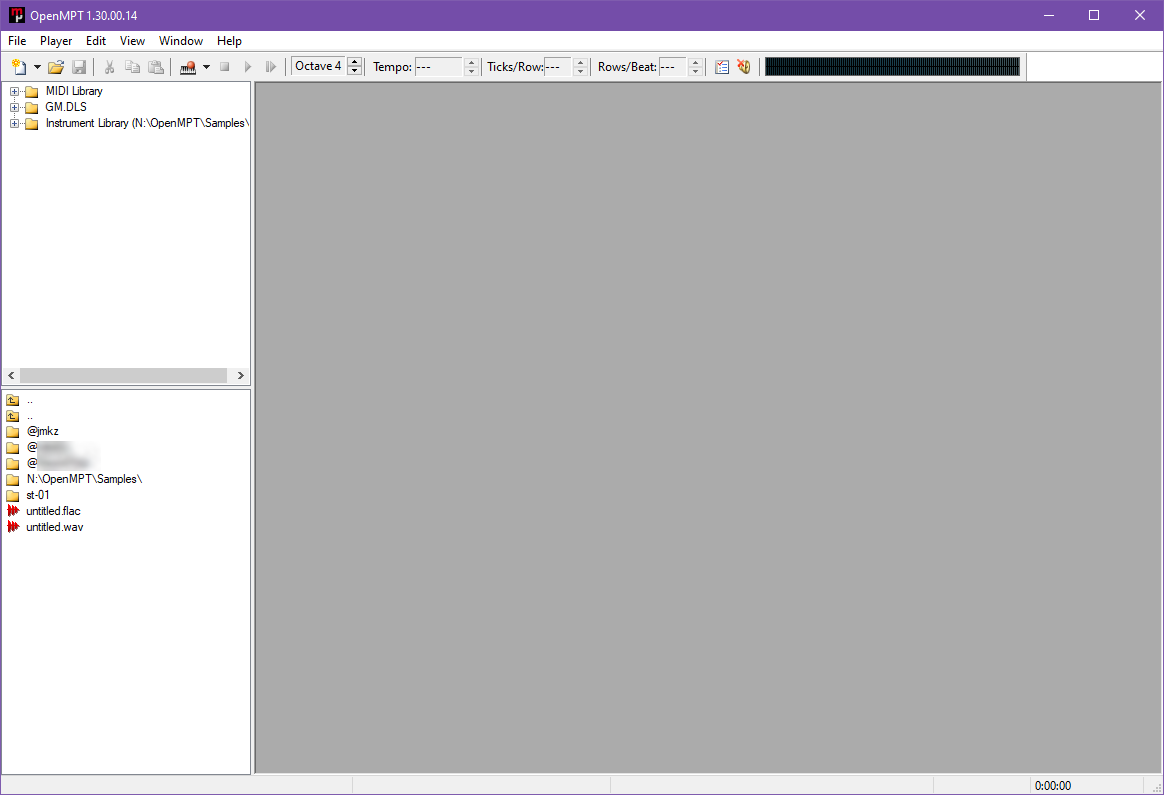Screen dimensions: 1164x795
Task: Select the untitled.wav sample file
Action: coord(54,527)
